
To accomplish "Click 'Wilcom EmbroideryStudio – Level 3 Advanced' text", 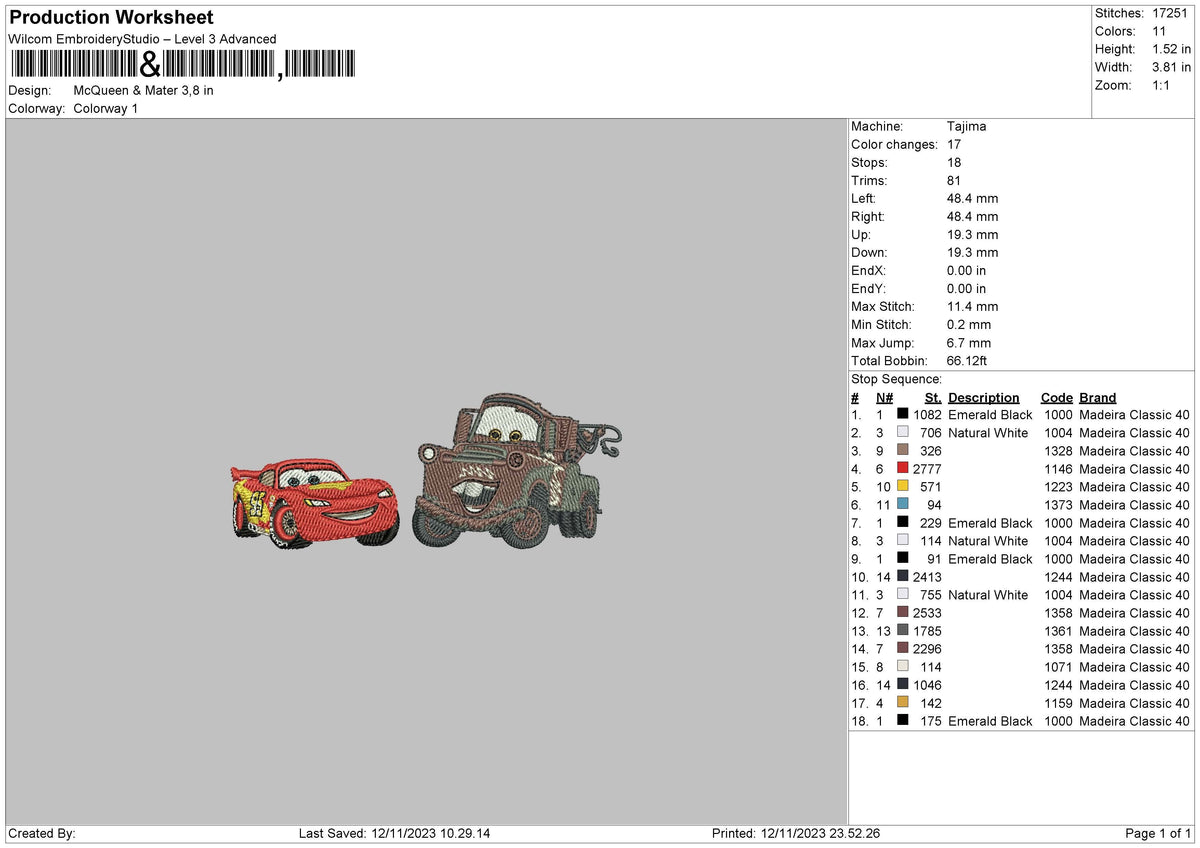I will pos(142,39).
